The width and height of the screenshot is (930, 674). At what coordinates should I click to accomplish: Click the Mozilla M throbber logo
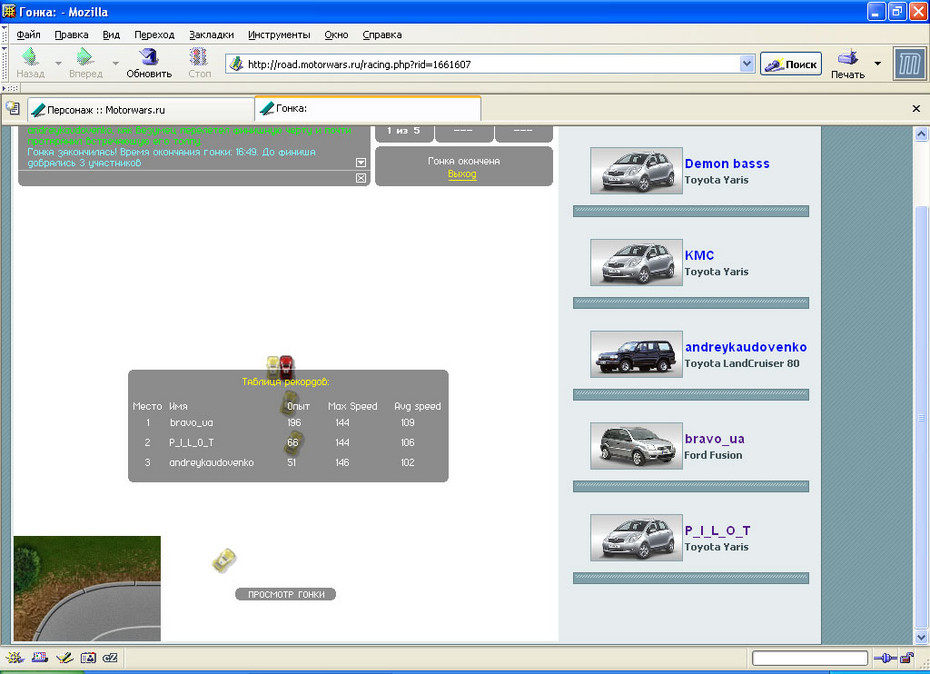point(909,64)
